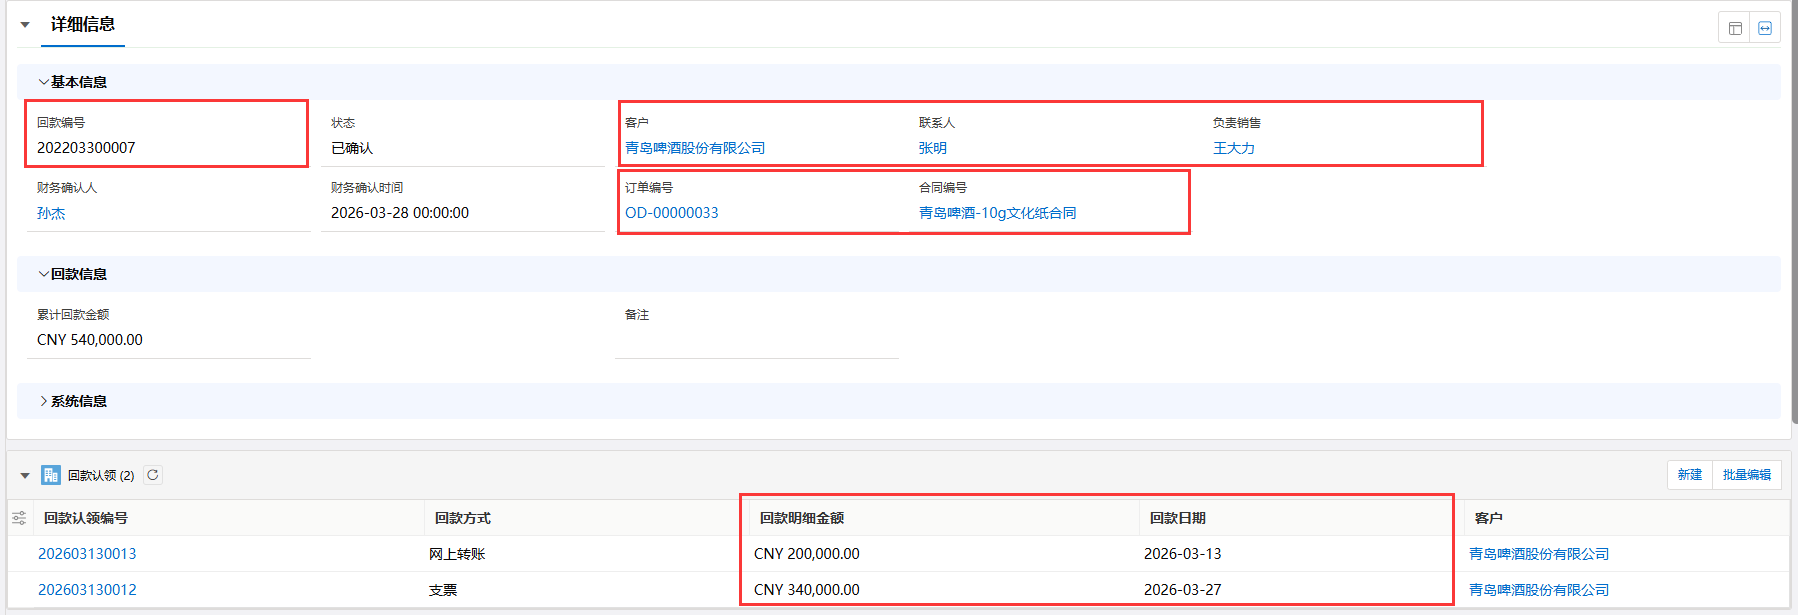This screenshot has height=615, width=1798.
Task: Expand the 系统信息 section
Action: 43,401
